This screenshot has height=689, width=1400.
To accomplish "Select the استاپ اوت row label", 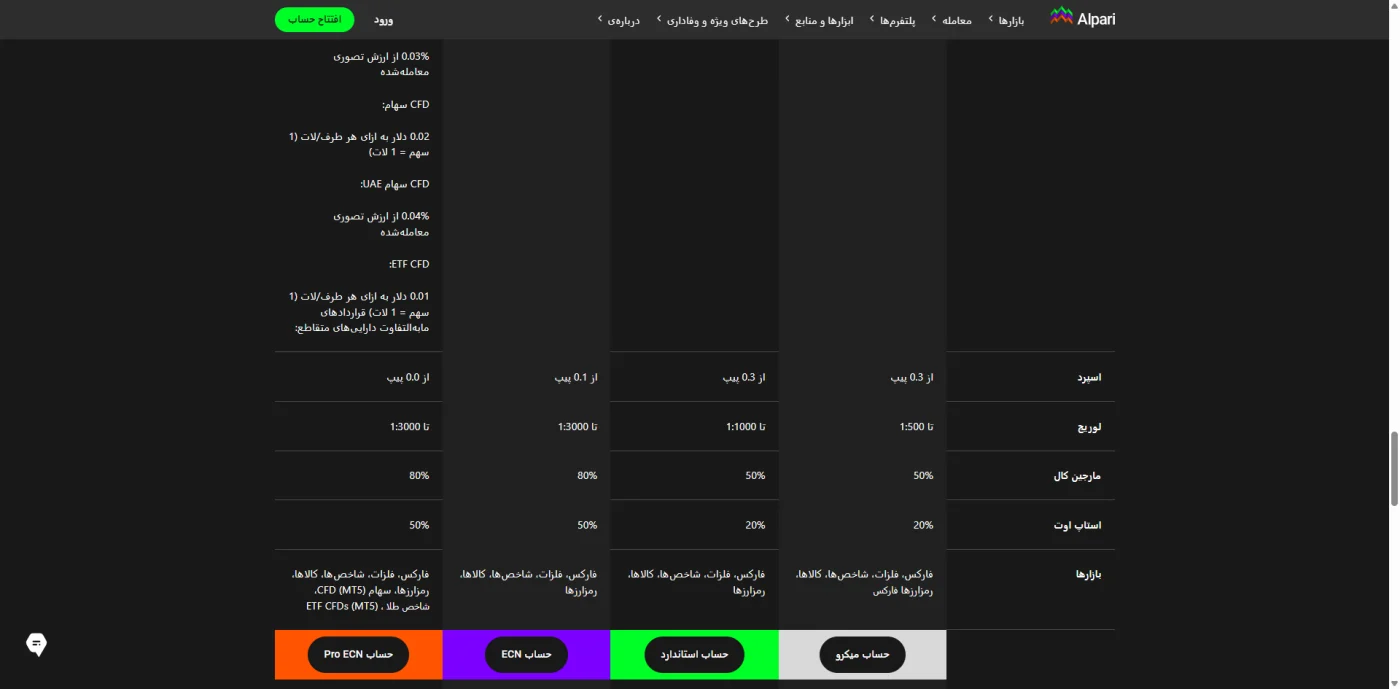I will (1077, 525).
